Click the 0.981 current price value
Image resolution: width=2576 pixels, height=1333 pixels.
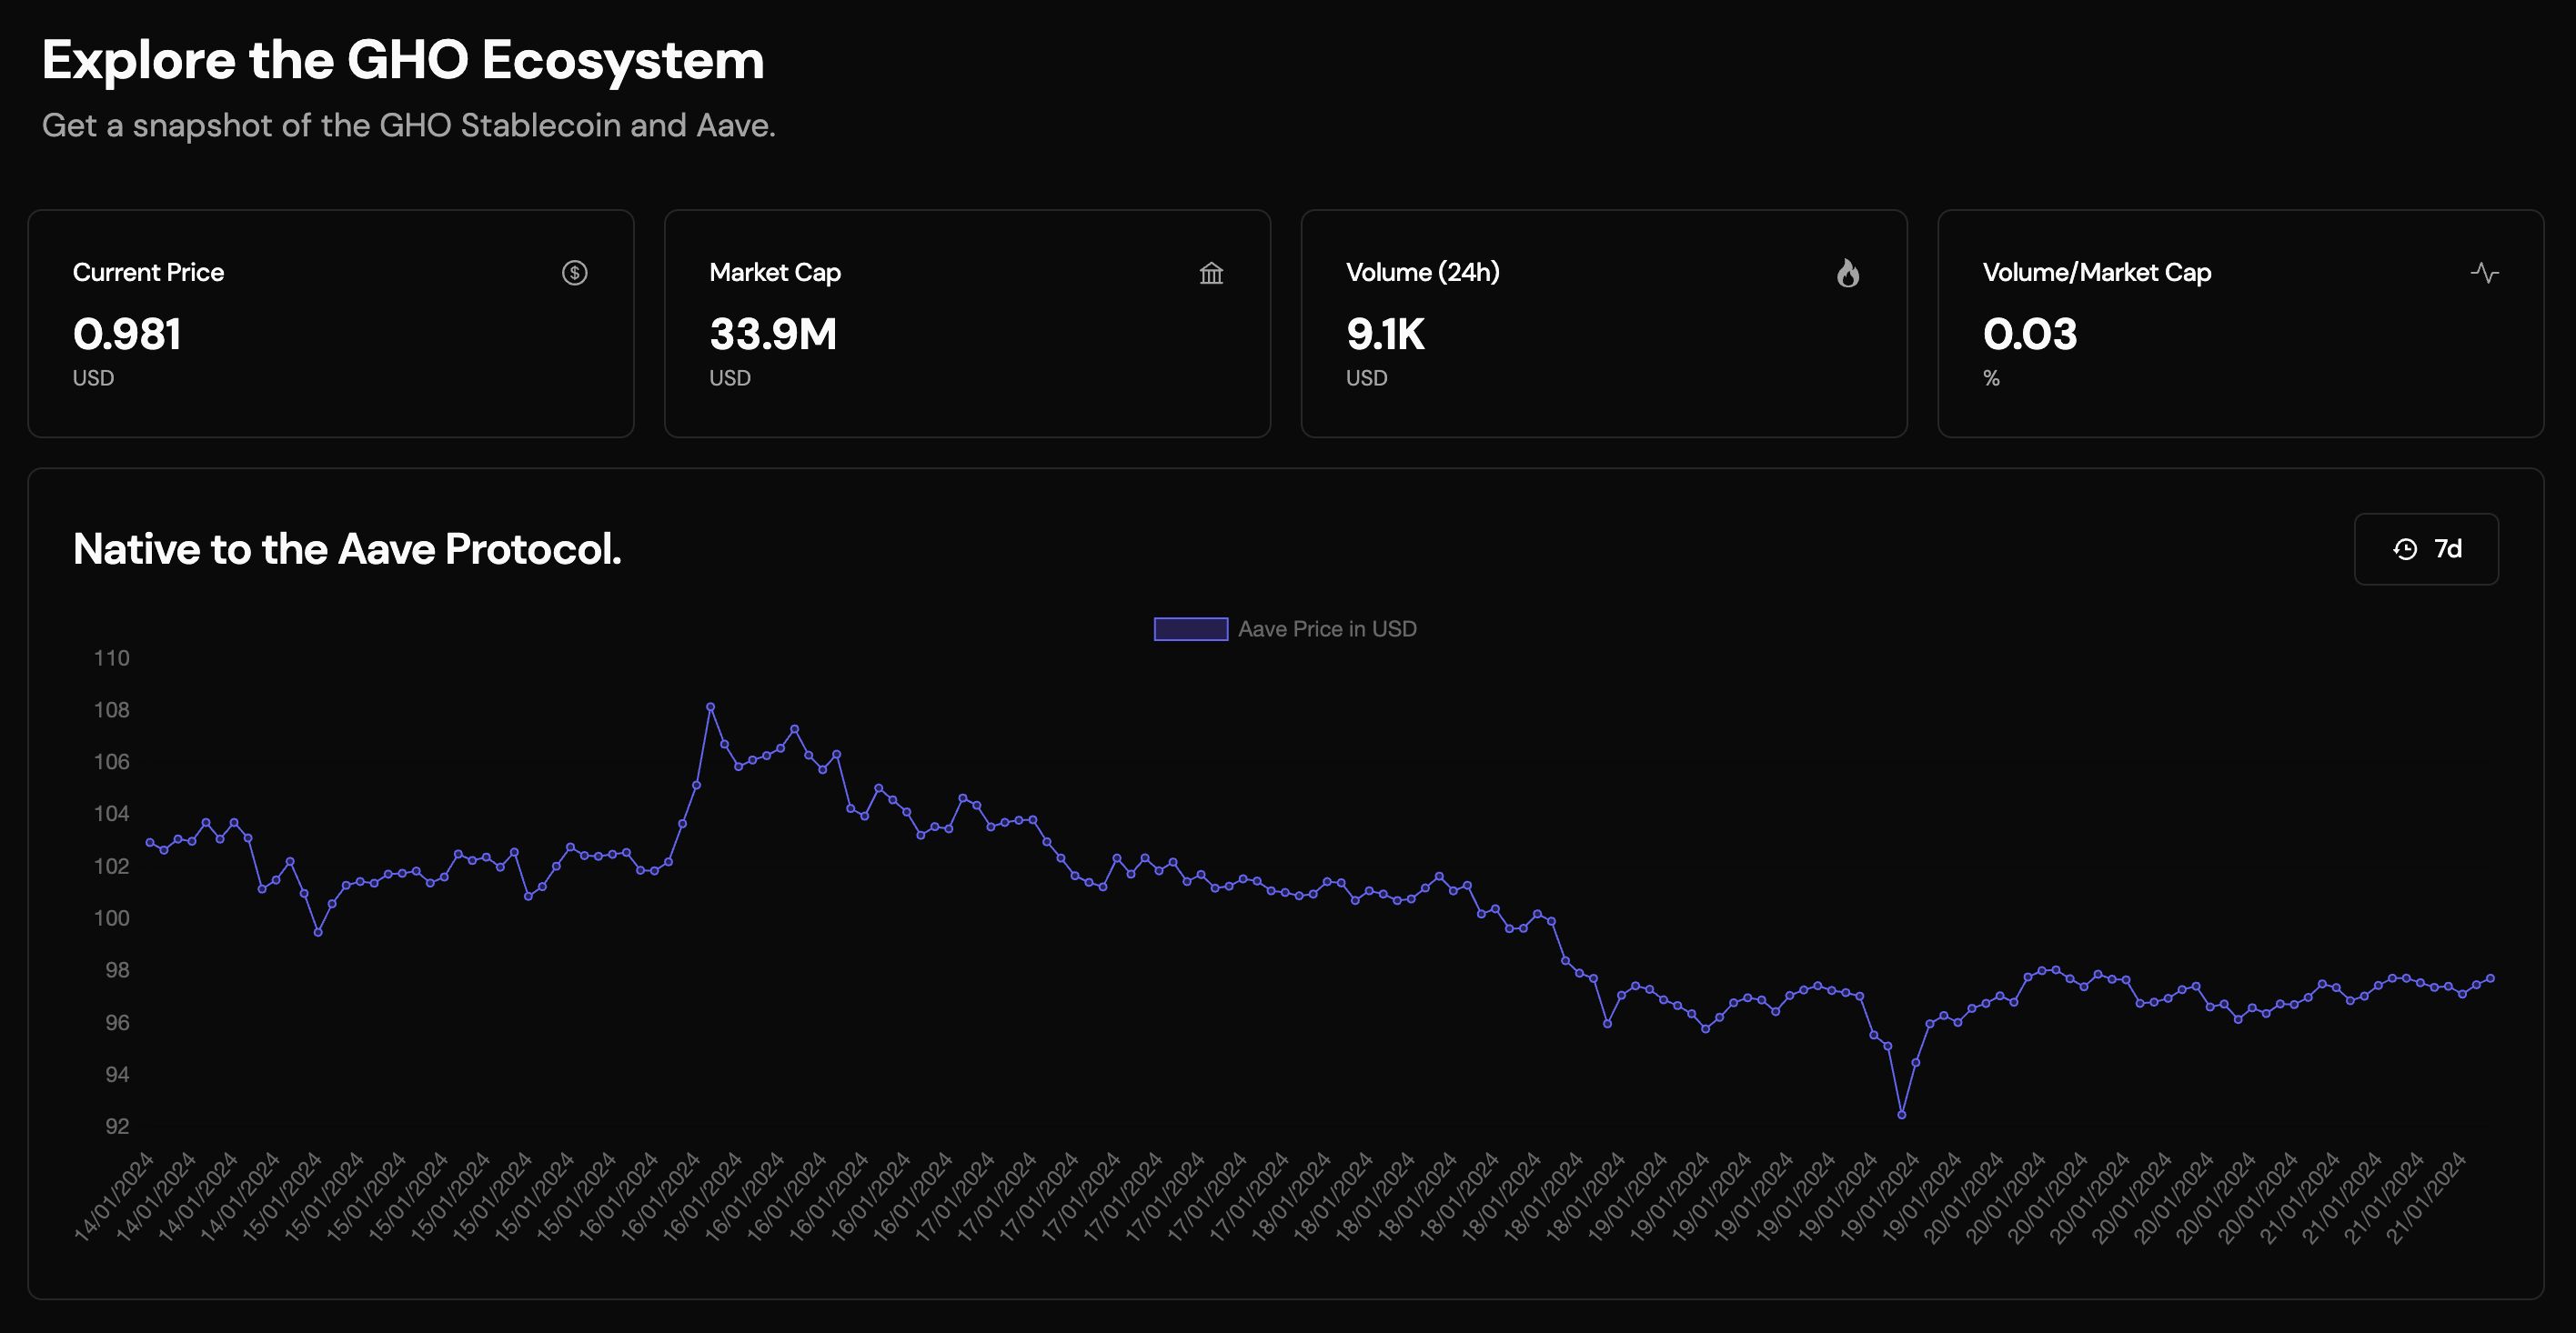127,334
